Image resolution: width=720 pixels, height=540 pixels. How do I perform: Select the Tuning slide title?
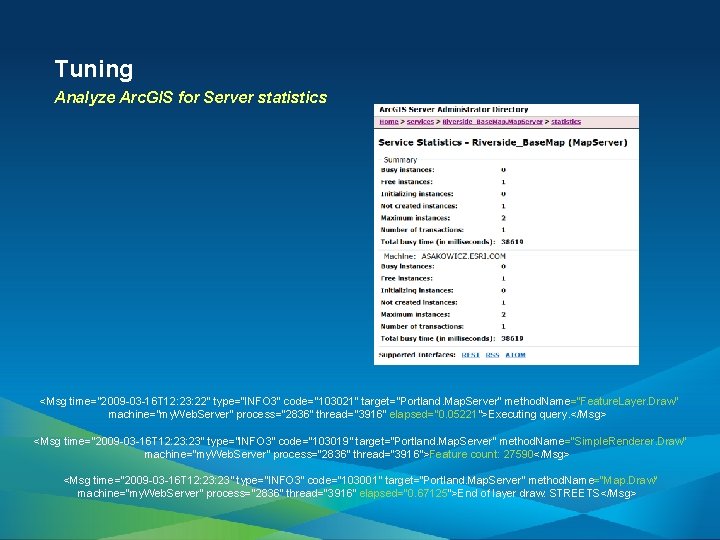(x=94, y=69)
